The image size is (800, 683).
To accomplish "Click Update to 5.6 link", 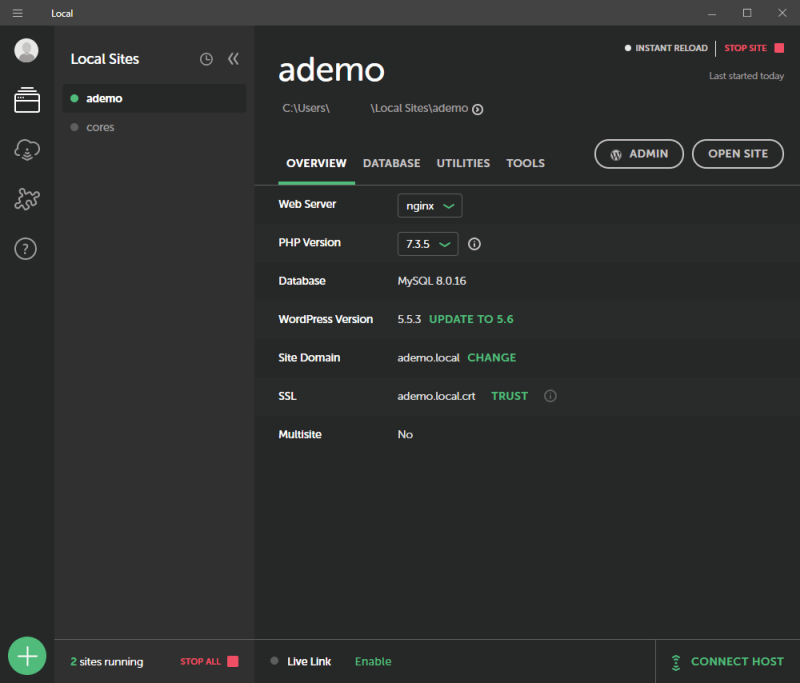I will (471, 319).
